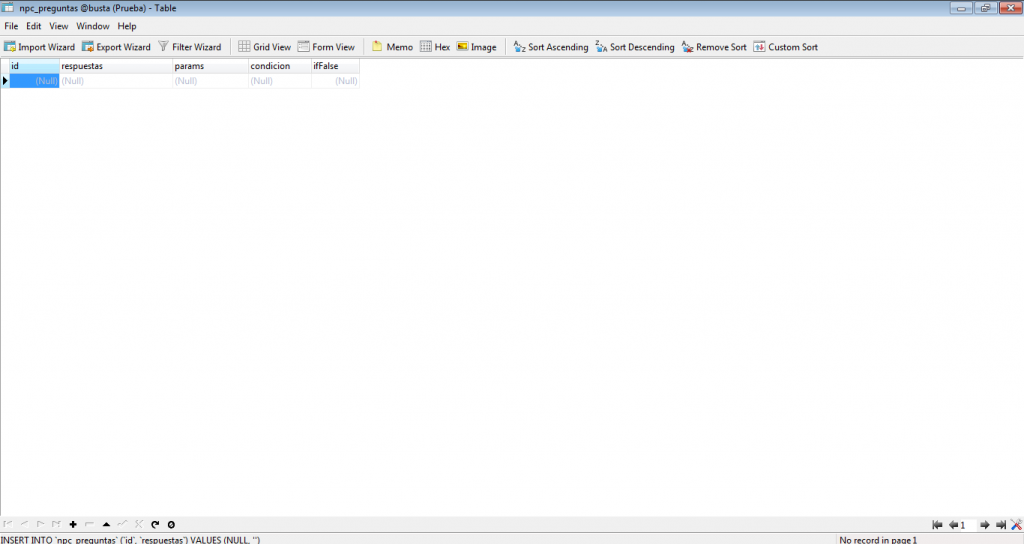The height and width of the screenshot is (544, 1024).
Task: Click the edit record triangle icon
Action: click(106, 524)
